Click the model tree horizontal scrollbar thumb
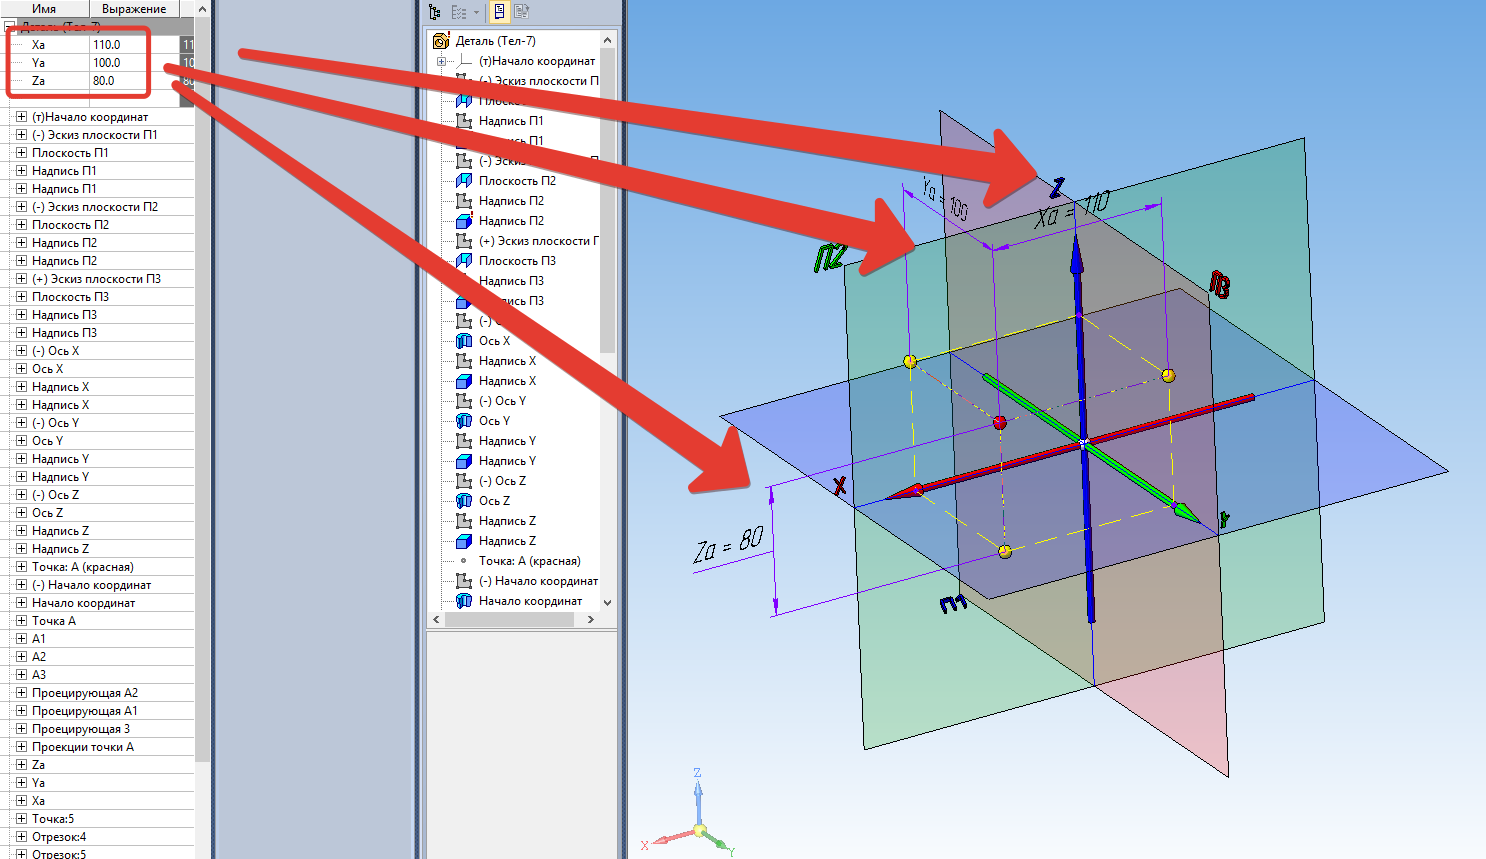The height and width of the screenshot is (859, 1486). tap(508, 620)
